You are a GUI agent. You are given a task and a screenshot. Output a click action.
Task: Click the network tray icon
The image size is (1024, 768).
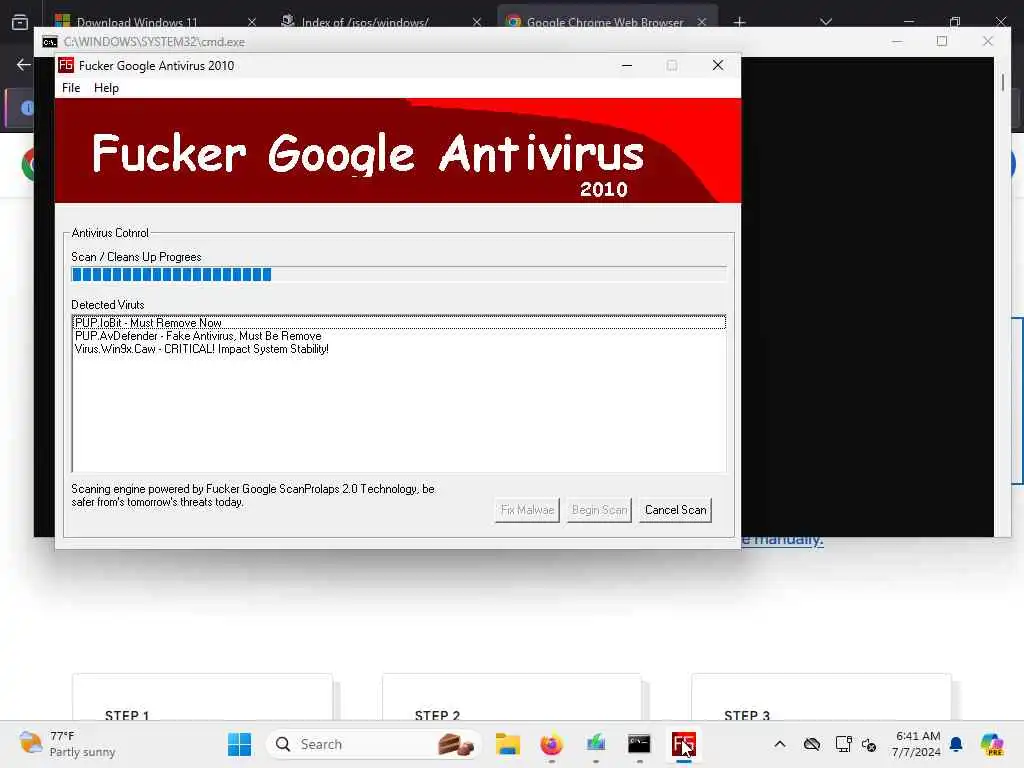point(843,744)
